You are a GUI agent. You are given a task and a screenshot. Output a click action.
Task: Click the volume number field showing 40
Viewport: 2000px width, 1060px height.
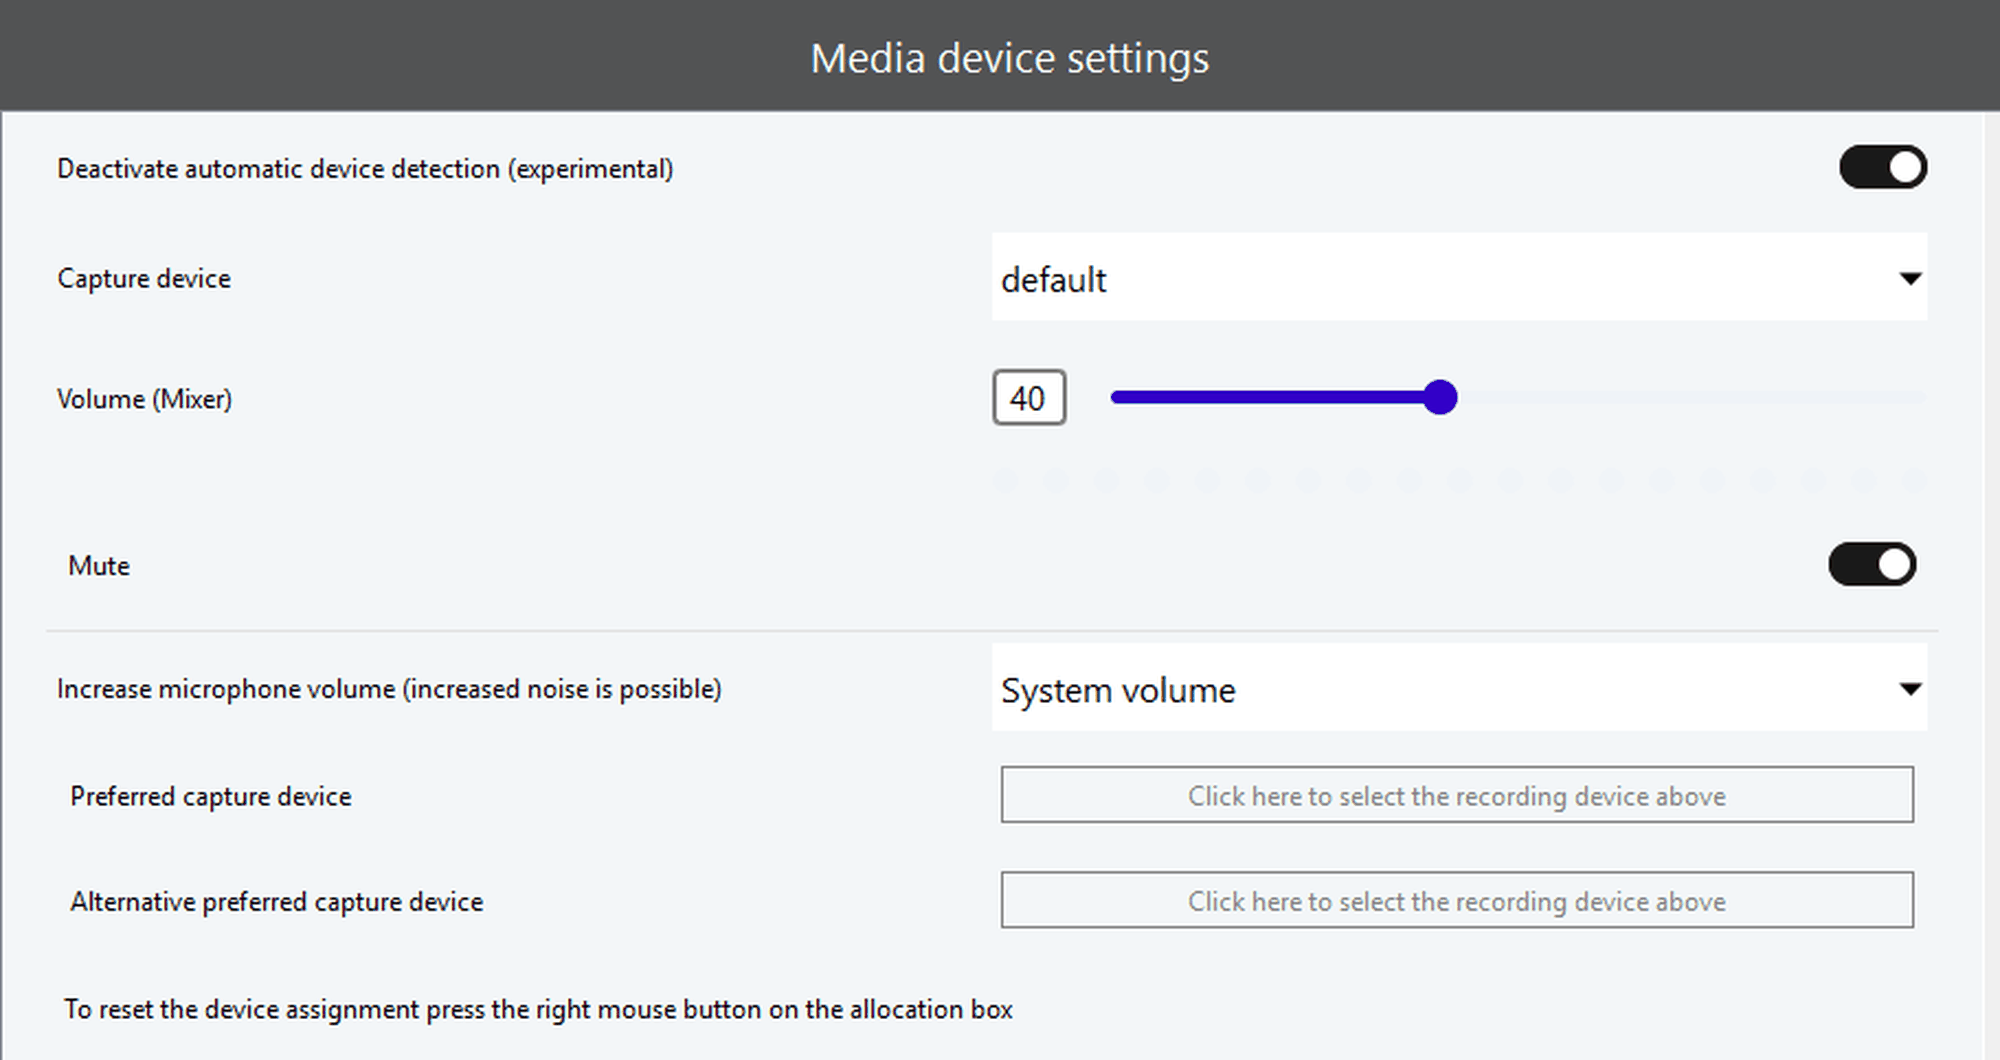point(1028,398)
